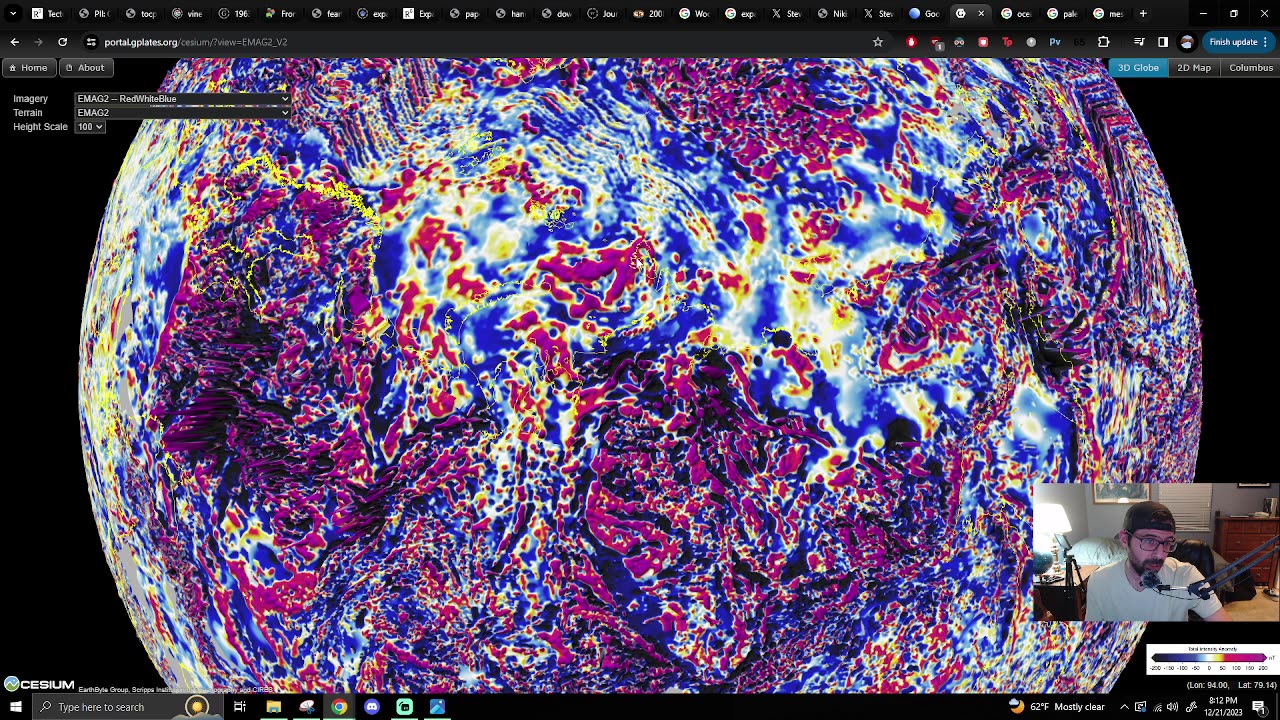Open the weather widget showing 62°F
This screenshot has height=720, width=1280.
coord(1057,707)
